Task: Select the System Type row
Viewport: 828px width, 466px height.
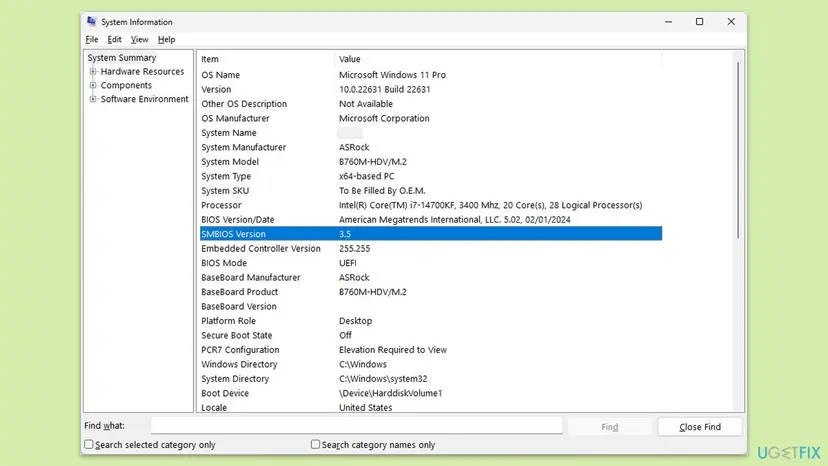Action: click(431, 176)
